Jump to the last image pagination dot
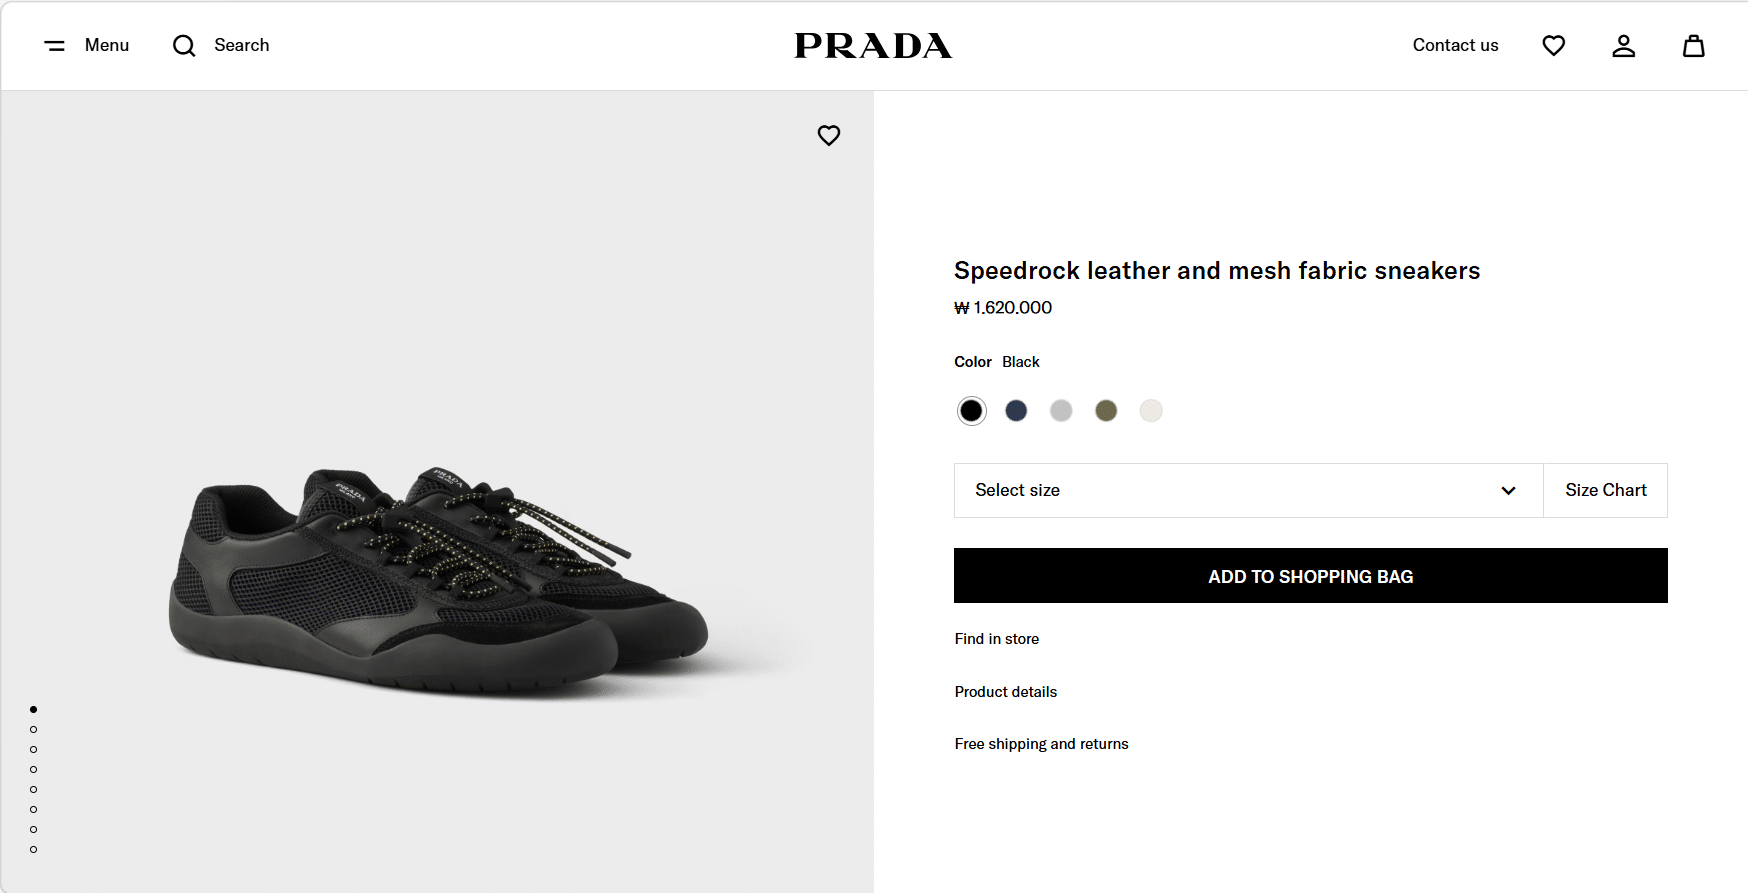 pos(34,849)
